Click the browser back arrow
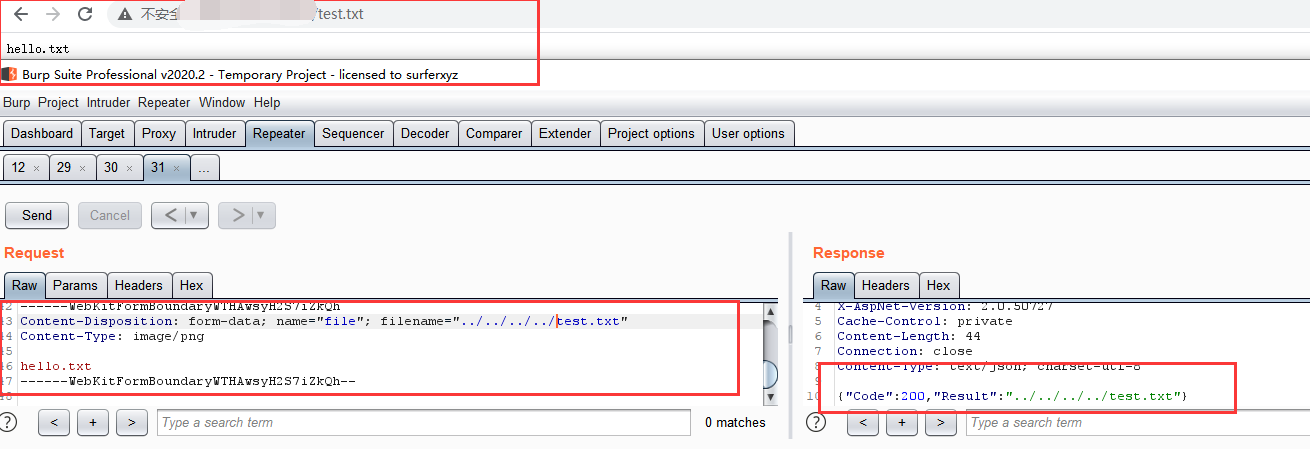Viewport: 1310px width, 449px height. point(20,14)
